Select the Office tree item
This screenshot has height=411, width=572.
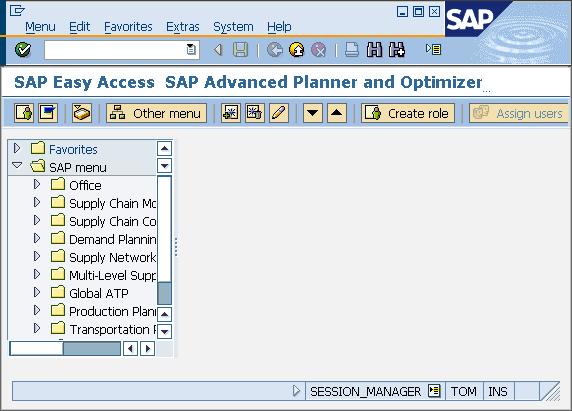coord(85,185)
